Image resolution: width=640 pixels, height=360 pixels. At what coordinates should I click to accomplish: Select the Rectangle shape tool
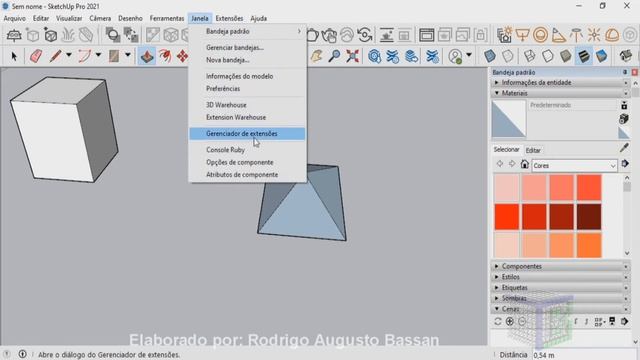coord(114,56)
